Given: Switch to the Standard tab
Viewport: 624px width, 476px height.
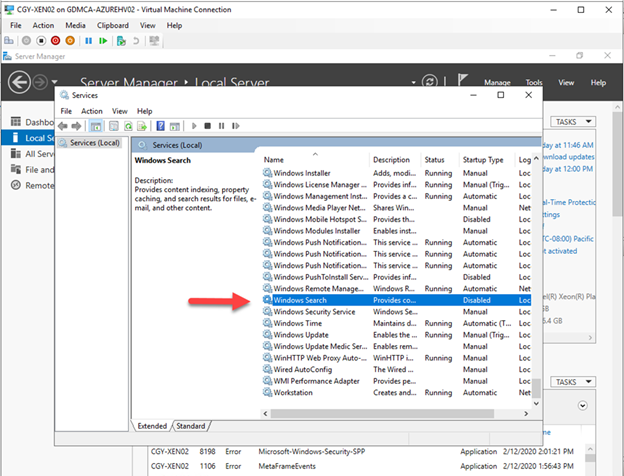Looking at the screenshot, I should coord(191,426).
